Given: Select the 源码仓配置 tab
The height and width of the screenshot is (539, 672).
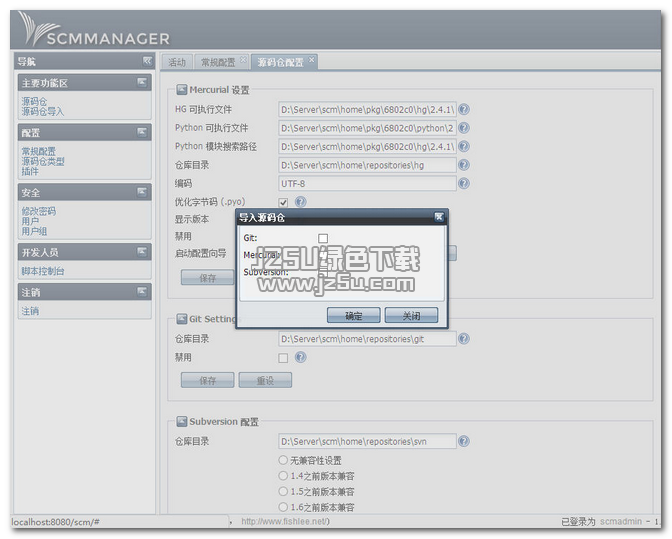Looking at the screenshot, I should (x=280, y=63).
